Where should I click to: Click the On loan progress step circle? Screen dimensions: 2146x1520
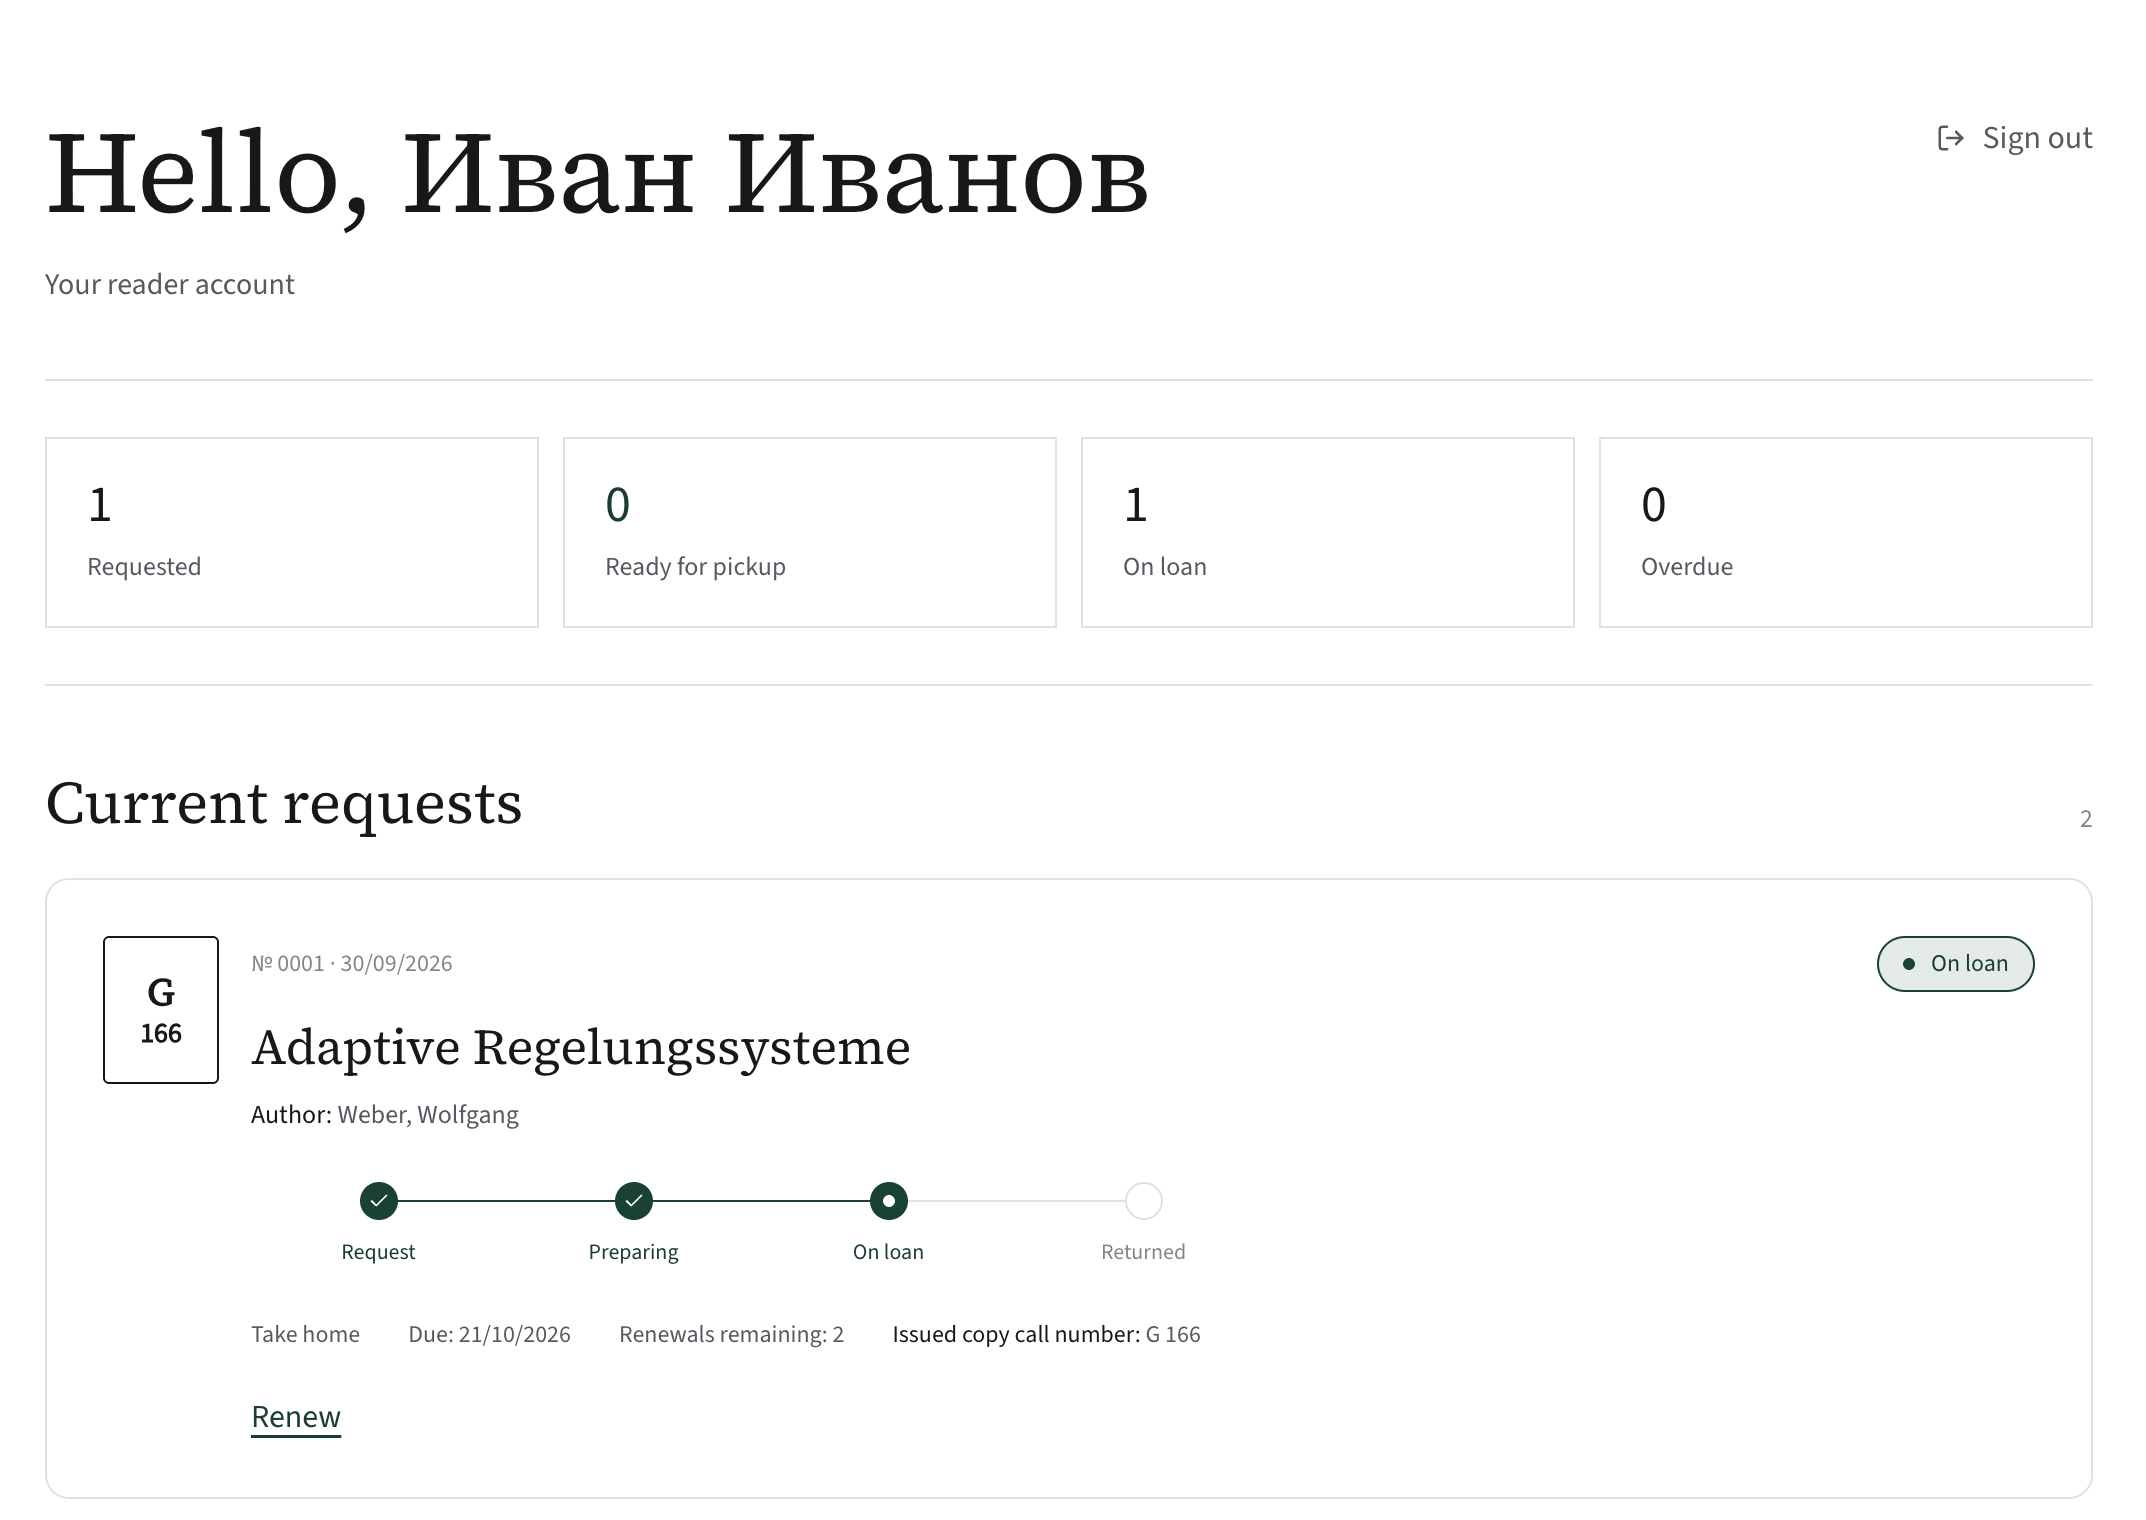click(889, 1201)
